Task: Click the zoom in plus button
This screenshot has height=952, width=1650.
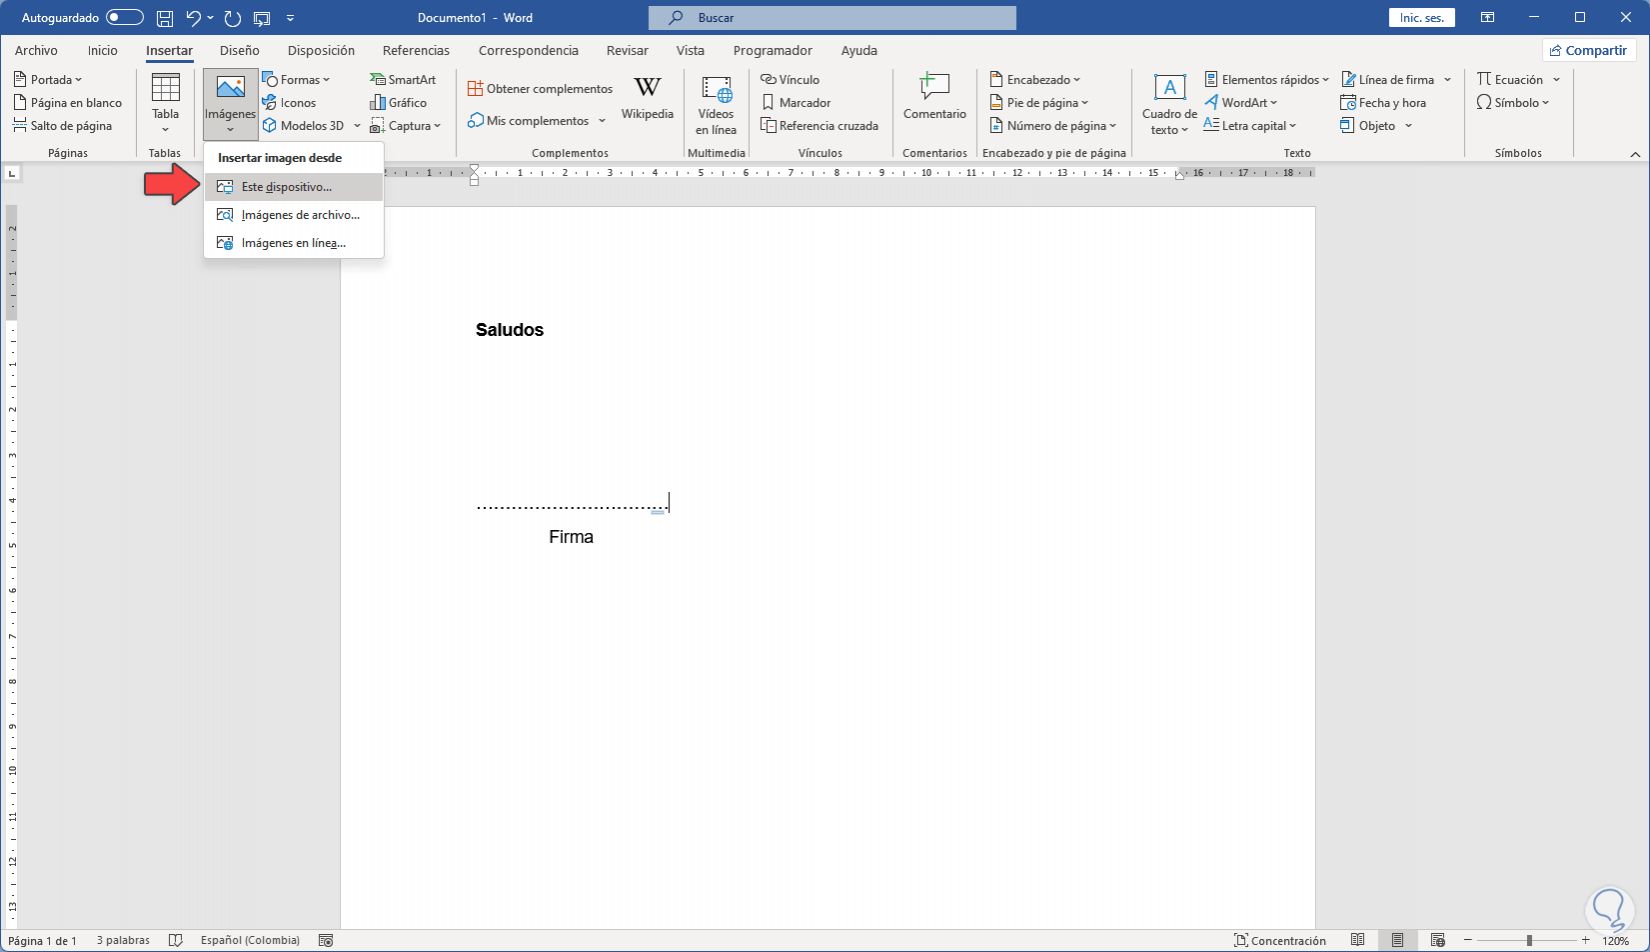Action: [x=1586, y=941]
